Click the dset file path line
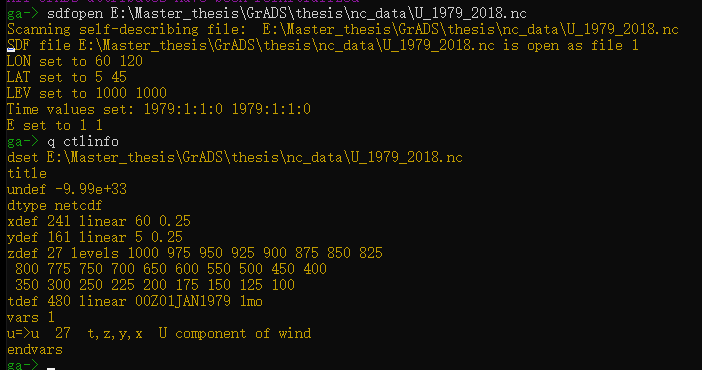The width and height of the screenshot is (702, 370). pyautogui.click(x=235, y=158)
